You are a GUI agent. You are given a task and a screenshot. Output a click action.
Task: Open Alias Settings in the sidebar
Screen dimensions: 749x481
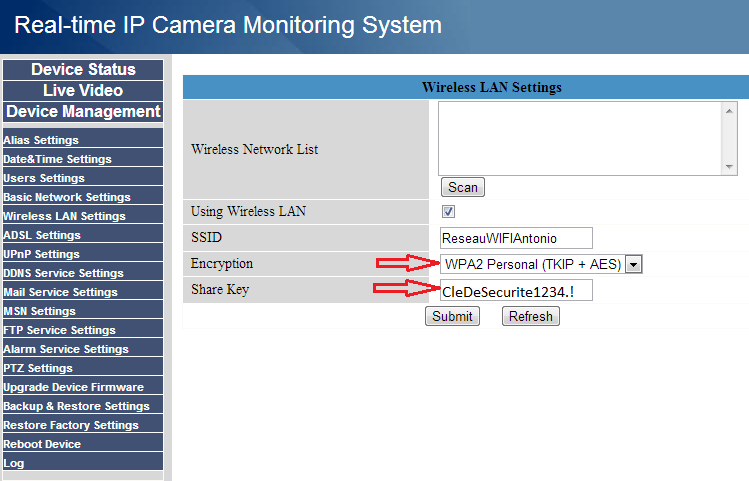click(41, 140)
